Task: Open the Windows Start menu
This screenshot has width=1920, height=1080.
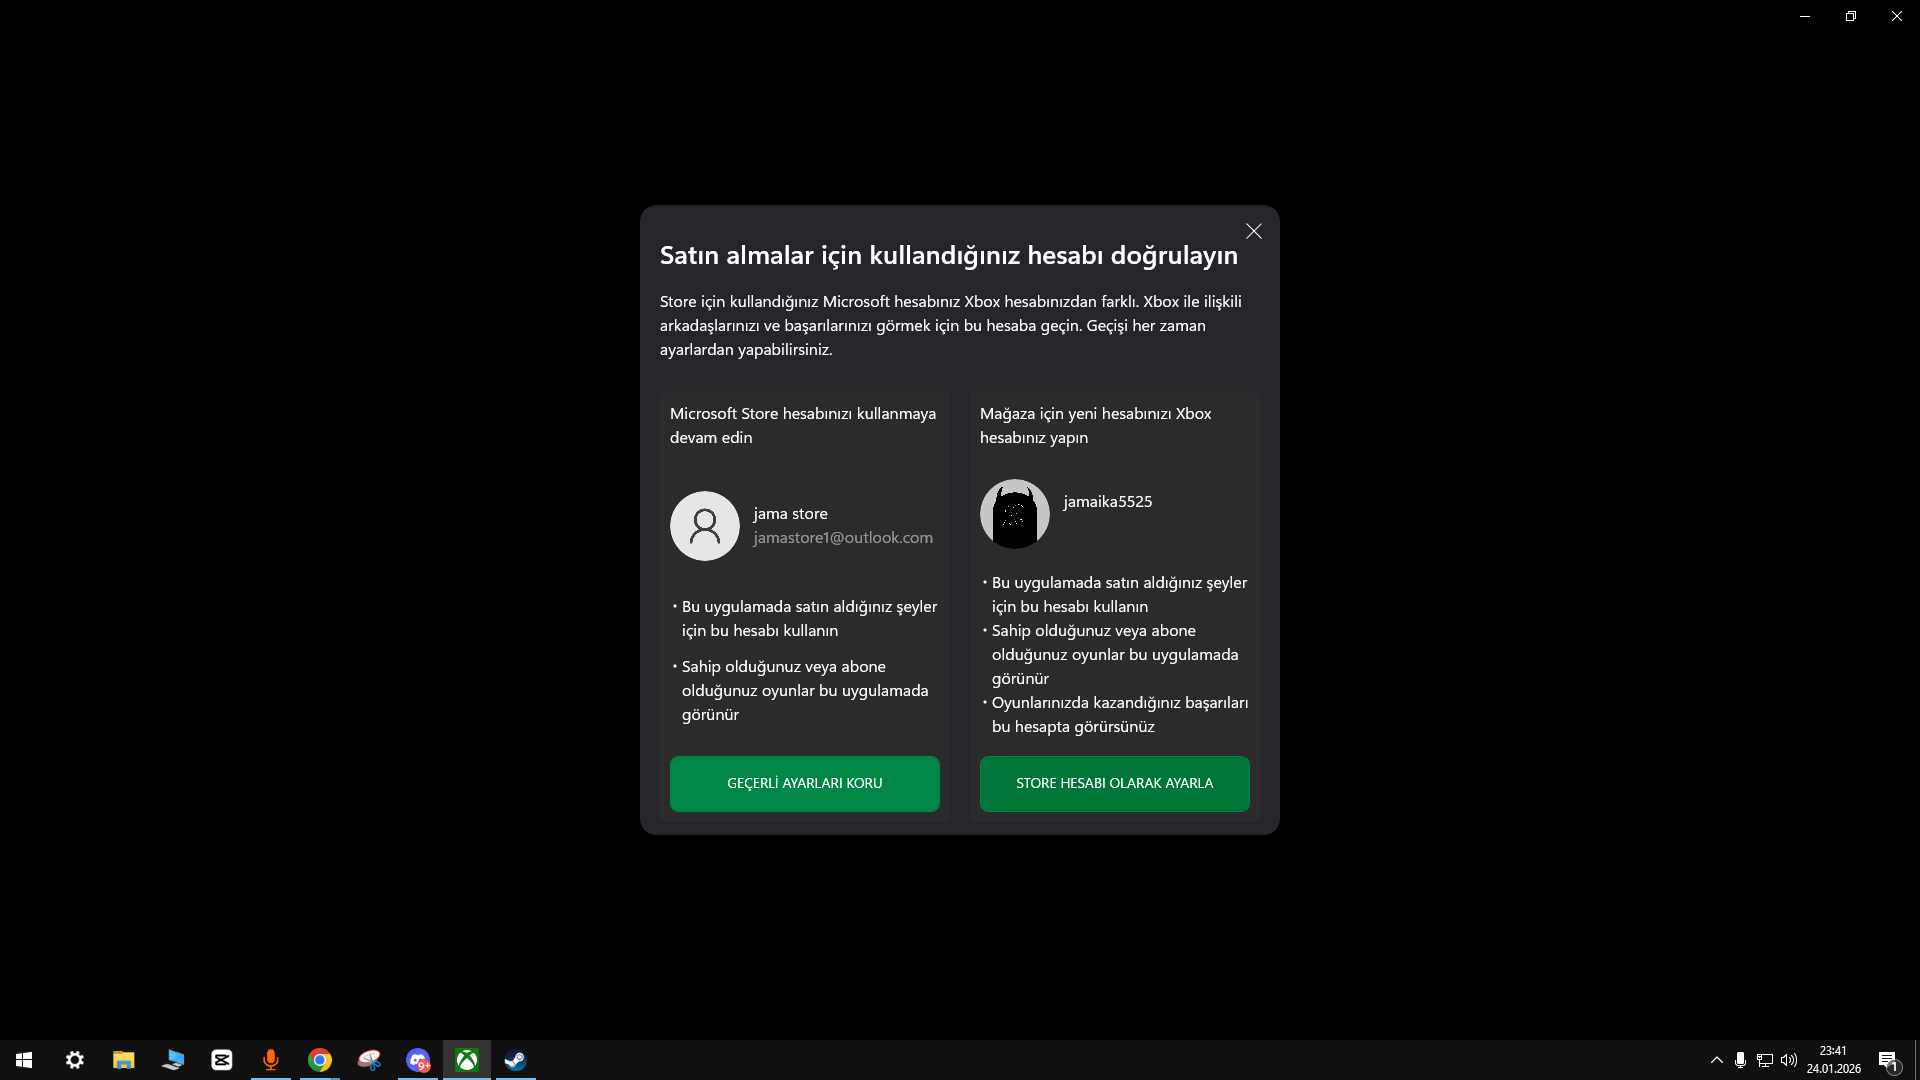Action: [x=24, y=1060]
